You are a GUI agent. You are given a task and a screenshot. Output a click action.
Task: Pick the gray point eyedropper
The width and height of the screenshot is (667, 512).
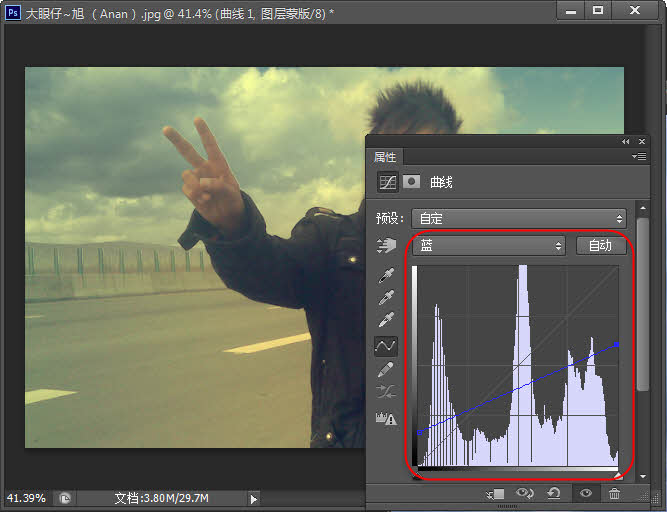(x=386, y=298)
